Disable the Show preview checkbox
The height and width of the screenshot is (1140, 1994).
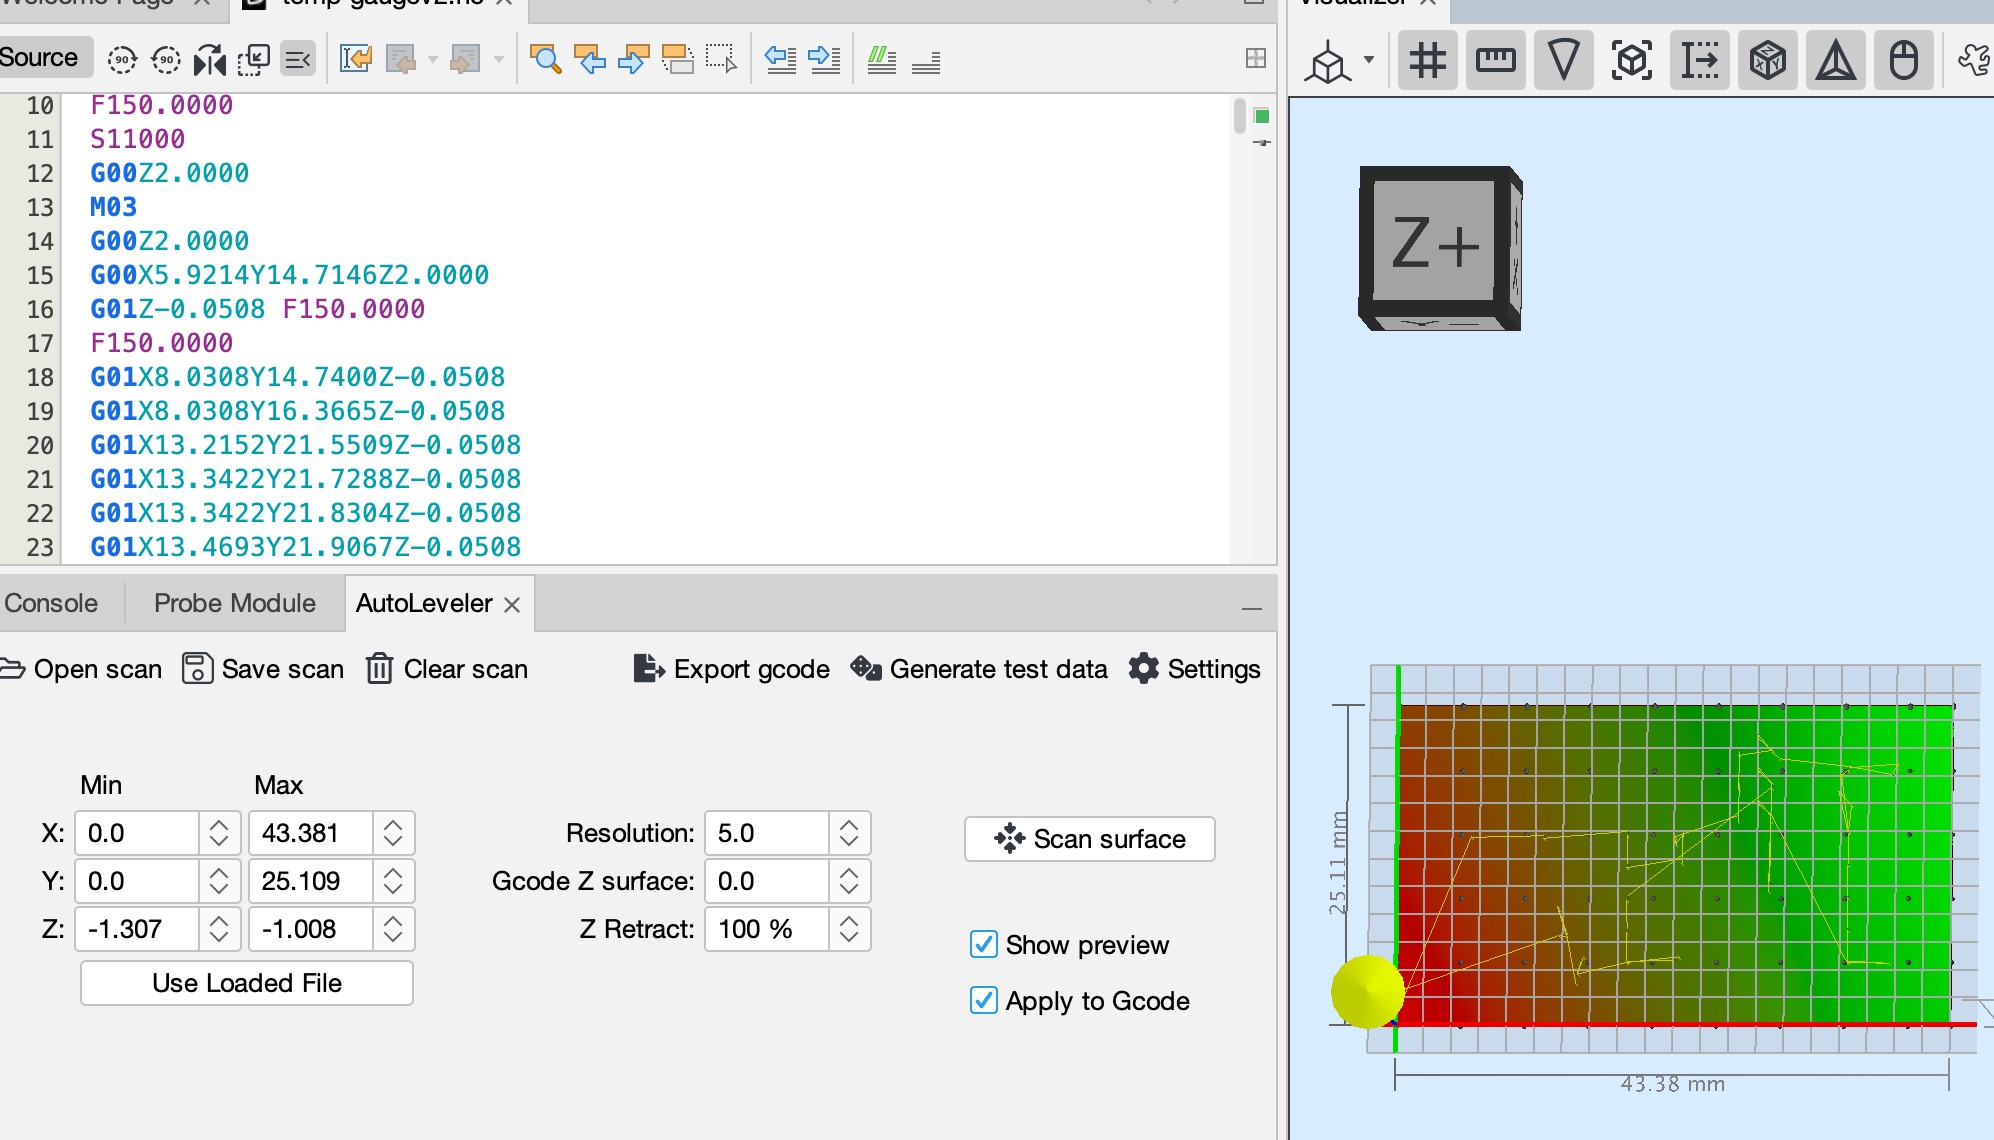tap(984, 945)
